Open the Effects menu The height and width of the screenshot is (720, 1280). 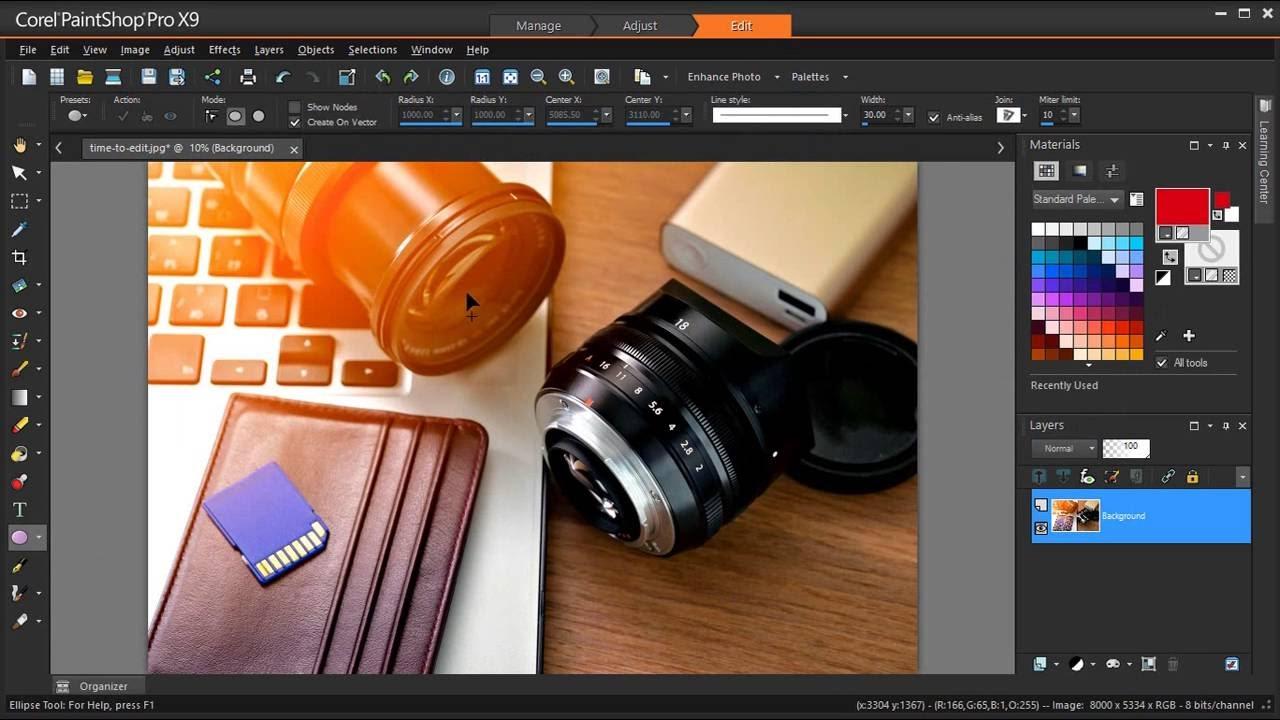tap(224, 49)
